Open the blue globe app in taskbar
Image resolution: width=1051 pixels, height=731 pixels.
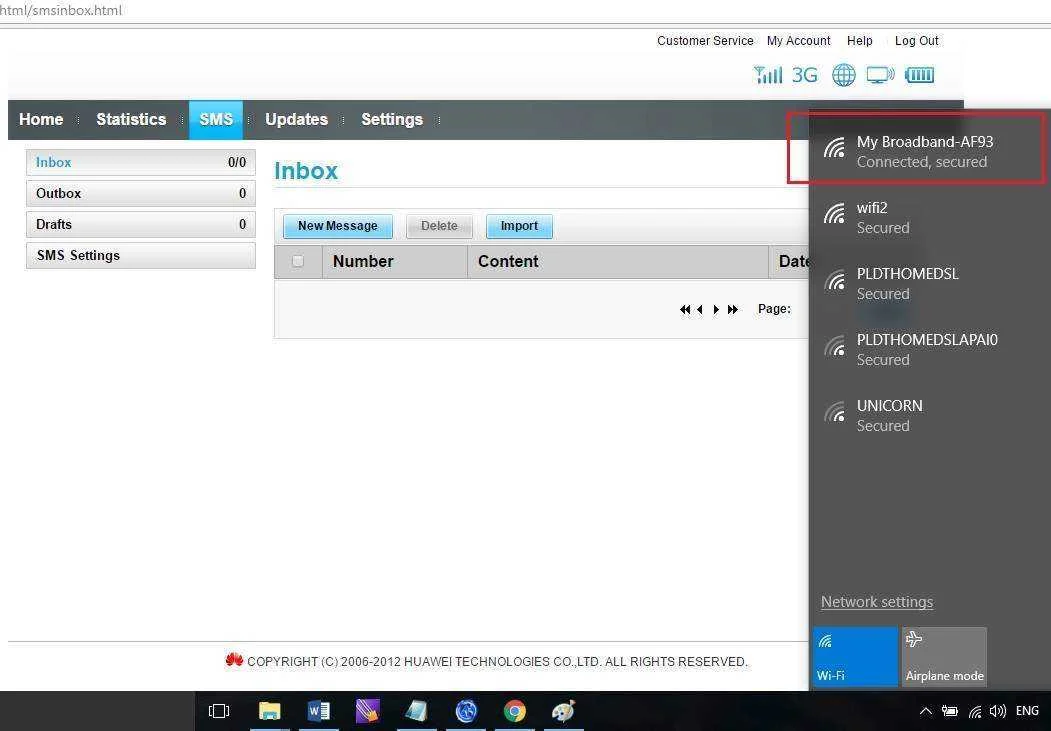pos(466,711)
